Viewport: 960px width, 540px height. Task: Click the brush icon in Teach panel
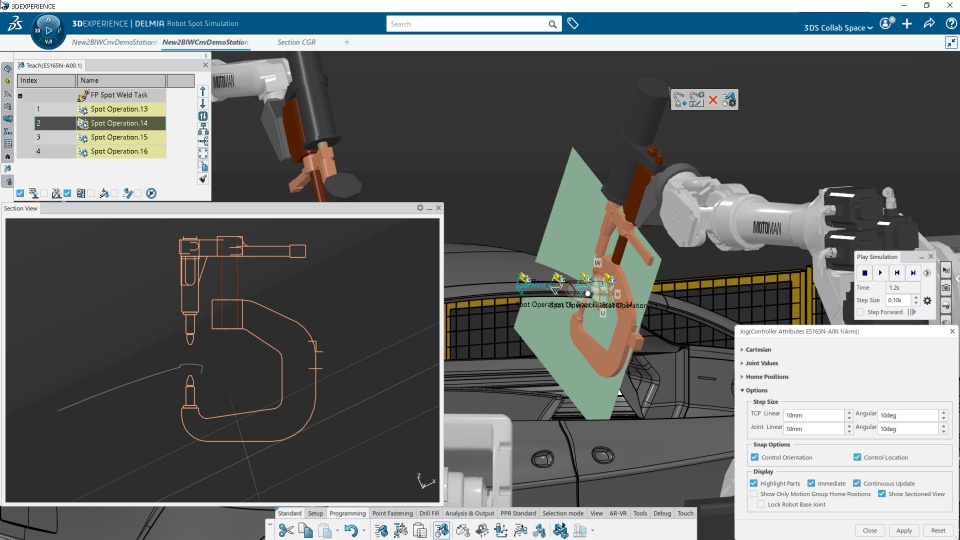[x=203, y=179]
